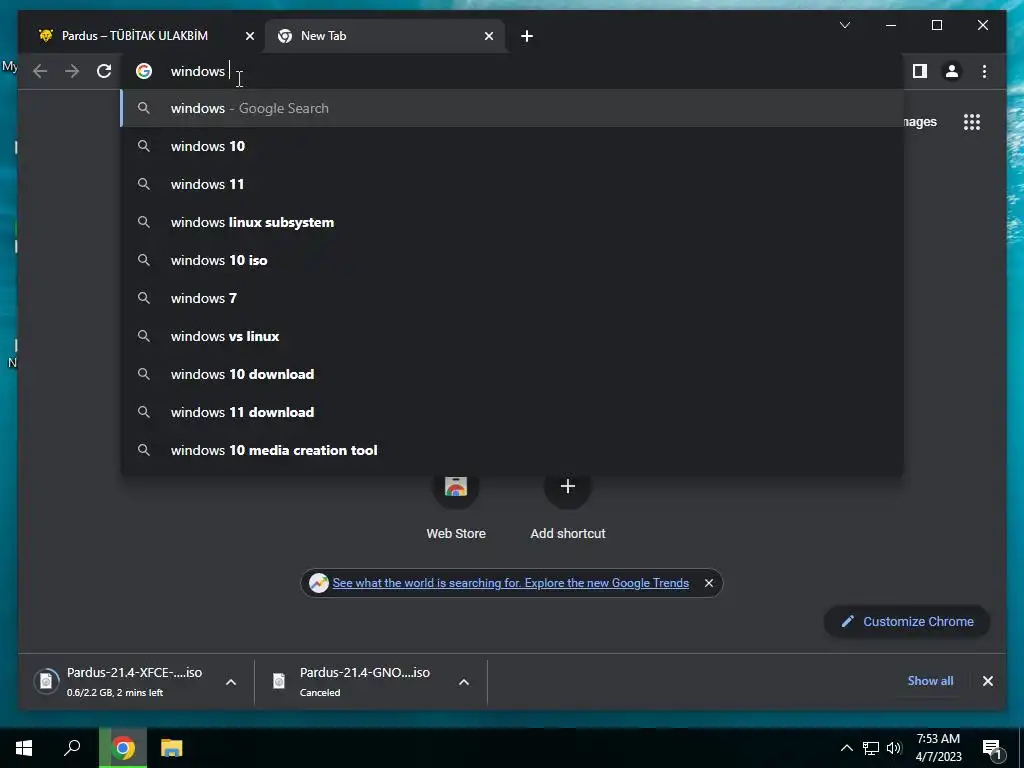
Task: Pick 'windows 10 iso' suggestion
Action: coord(513,260)
